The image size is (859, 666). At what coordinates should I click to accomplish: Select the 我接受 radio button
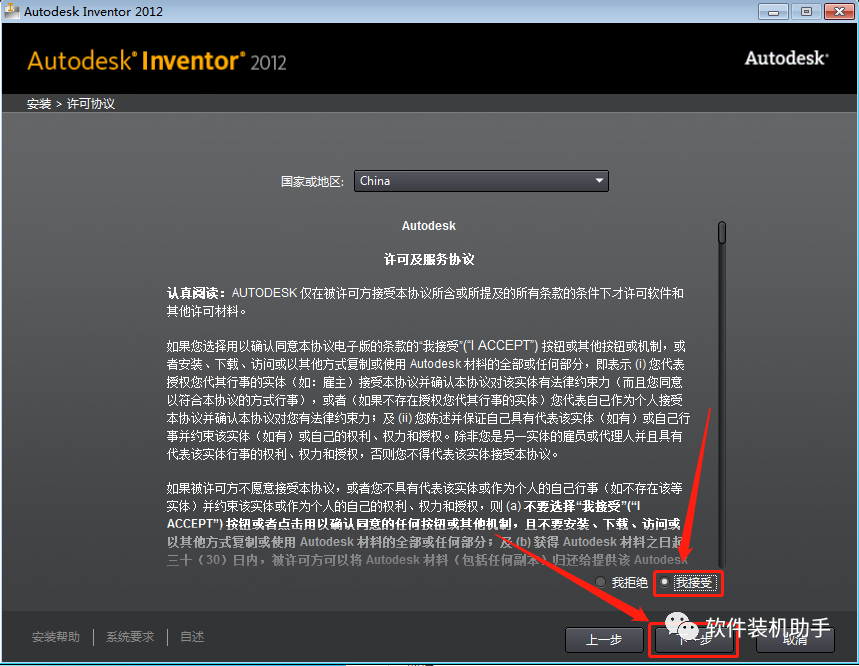pyautogui.click(x=665, y=582)
